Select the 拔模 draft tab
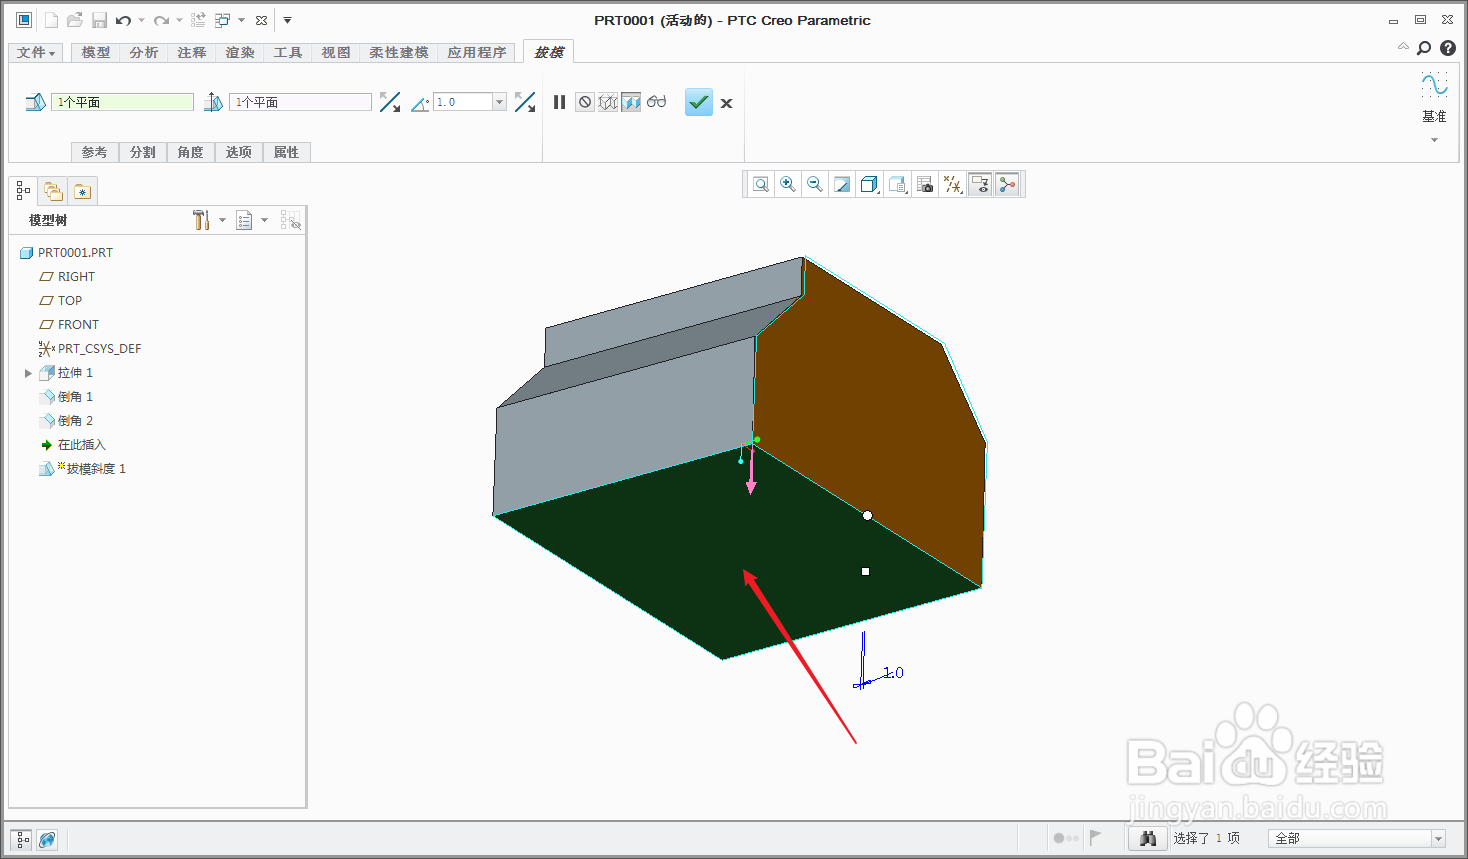This screenshot has width=1468, height=859. pos(549,53)
